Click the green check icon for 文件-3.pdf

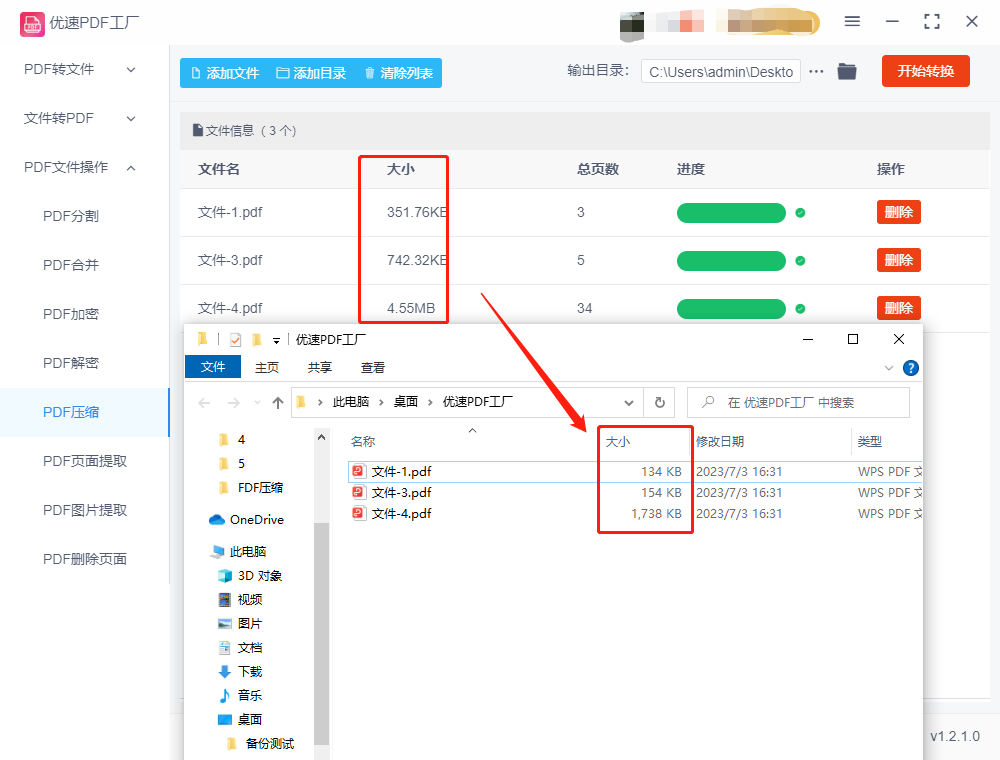click(800, 261)
